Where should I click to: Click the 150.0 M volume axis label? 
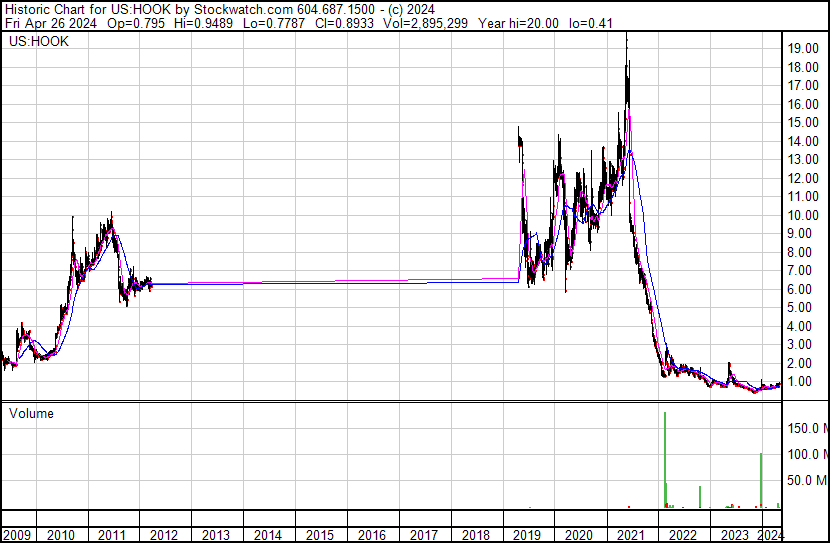[x=806, y=429]
